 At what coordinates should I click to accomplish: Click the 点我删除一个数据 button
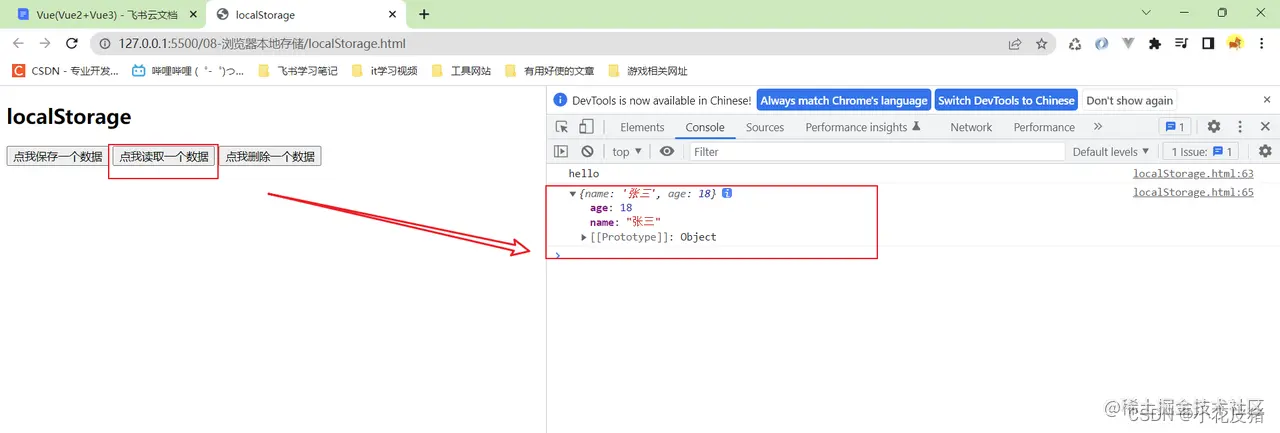tap(270, 157)
